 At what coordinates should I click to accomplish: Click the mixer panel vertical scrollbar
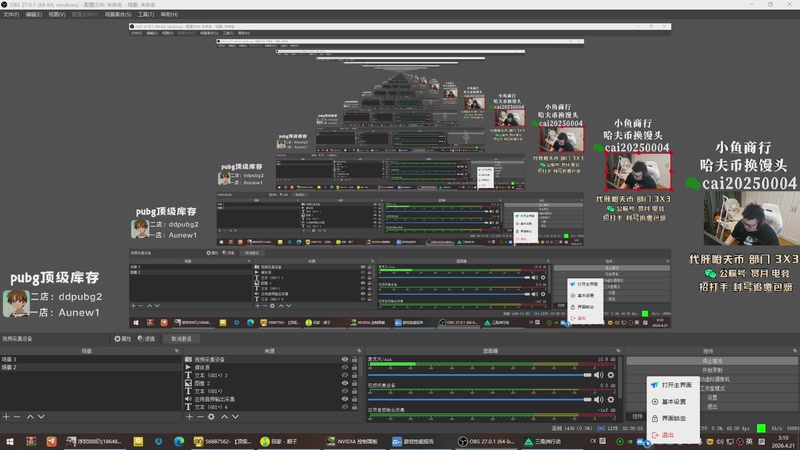pos(620,378)
